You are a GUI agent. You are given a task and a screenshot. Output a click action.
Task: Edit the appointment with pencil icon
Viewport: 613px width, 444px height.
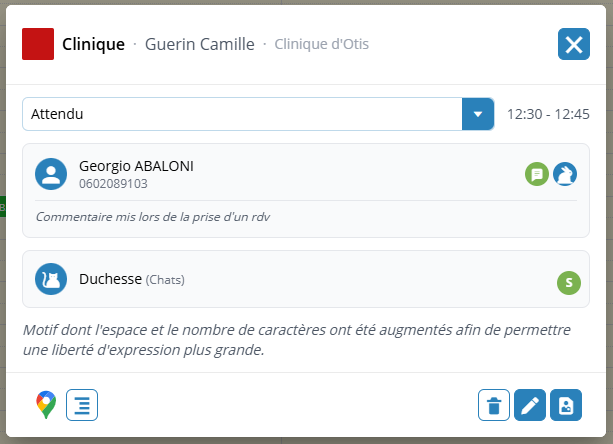(530, 405)
